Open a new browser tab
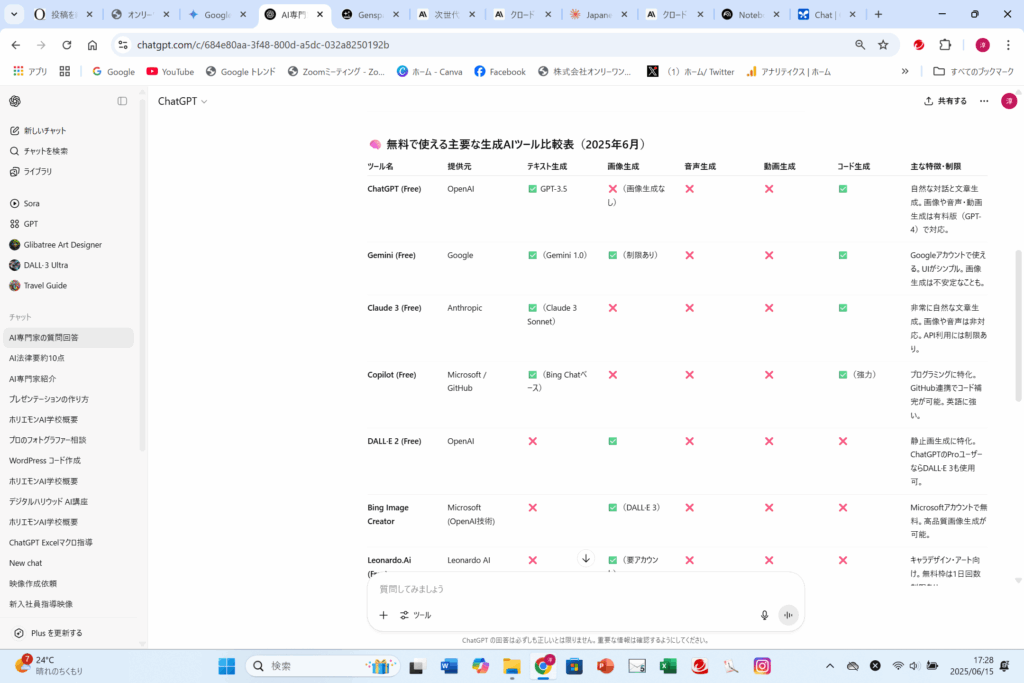This screenshot has height=683, width=1024. (x=878, y=14)
